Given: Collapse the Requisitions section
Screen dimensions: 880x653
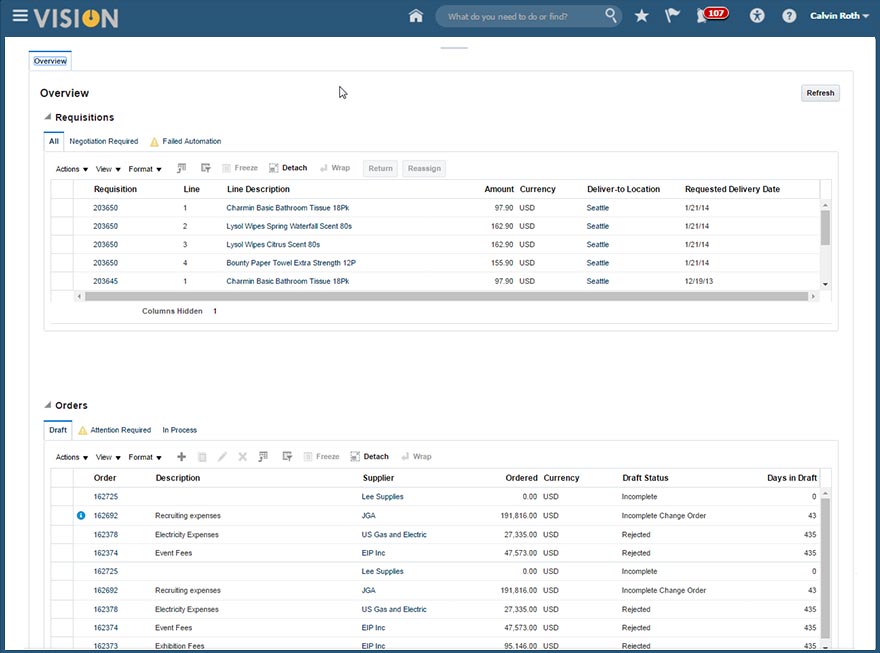Looking at the screenshot, I should [x=47, y=118].
